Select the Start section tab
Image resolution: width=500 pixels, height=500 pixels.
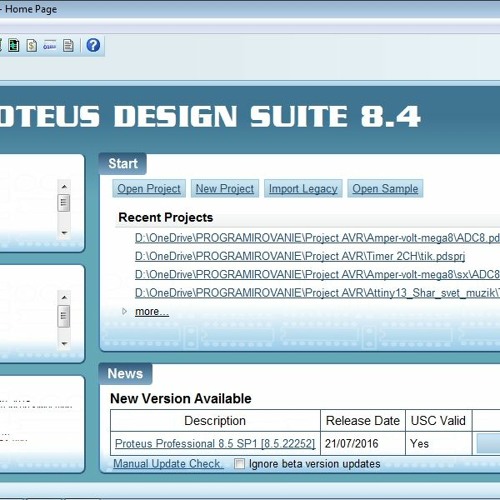[x=123, y=164]
